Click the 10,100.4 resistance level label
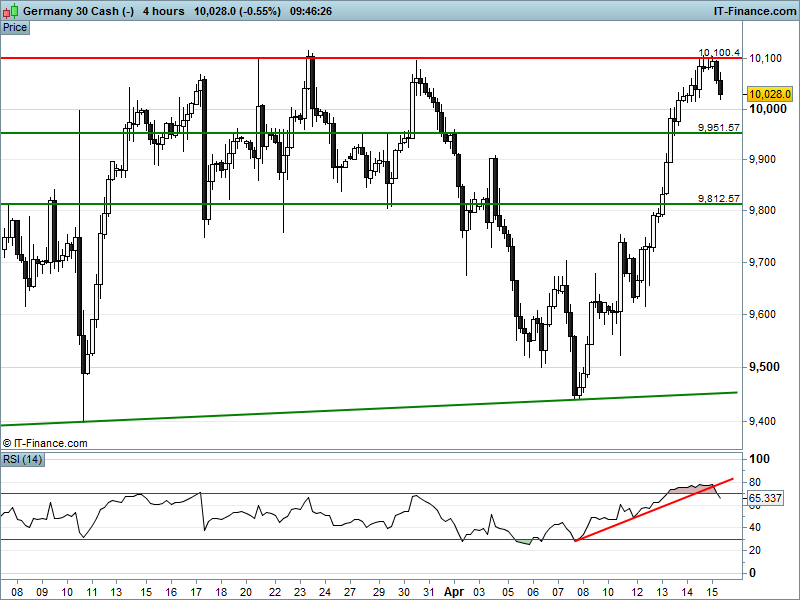This screenshot has width=800, height=600. click(x=719, y=53)
